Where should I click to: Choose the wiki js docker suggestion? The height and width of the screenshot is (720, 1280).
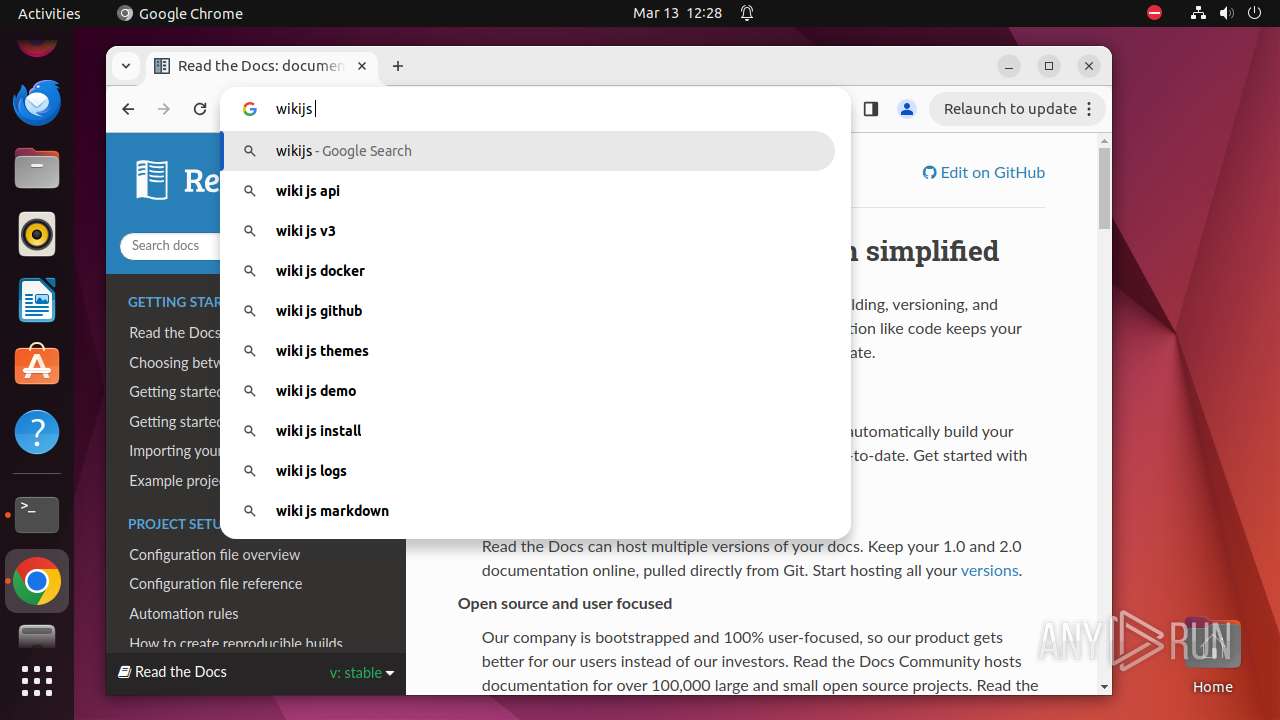click(x=528, y=271)
